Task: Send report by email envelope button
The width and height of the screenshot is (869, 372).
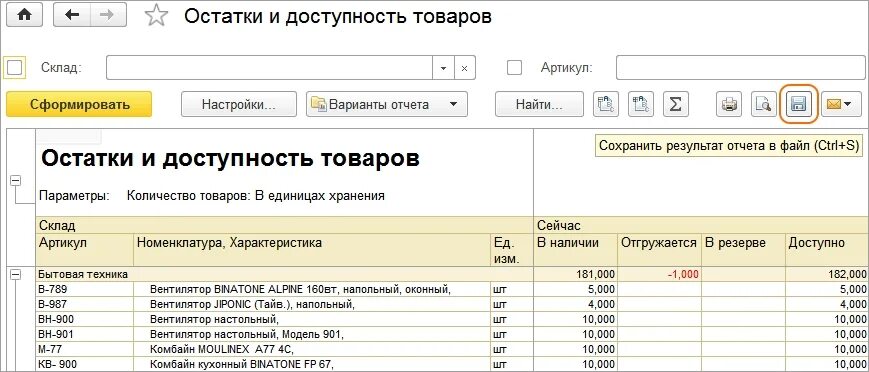Action: tap(840, 104)
